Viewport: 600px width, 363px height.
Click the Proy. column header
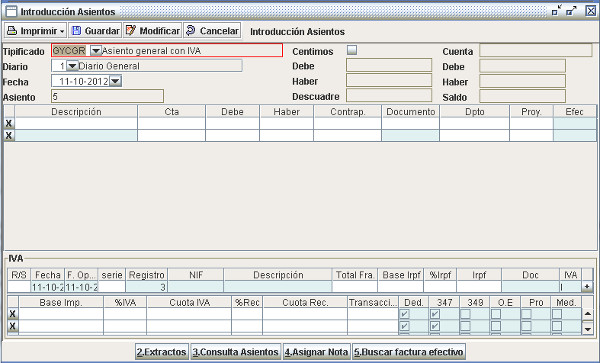[532, 112]
